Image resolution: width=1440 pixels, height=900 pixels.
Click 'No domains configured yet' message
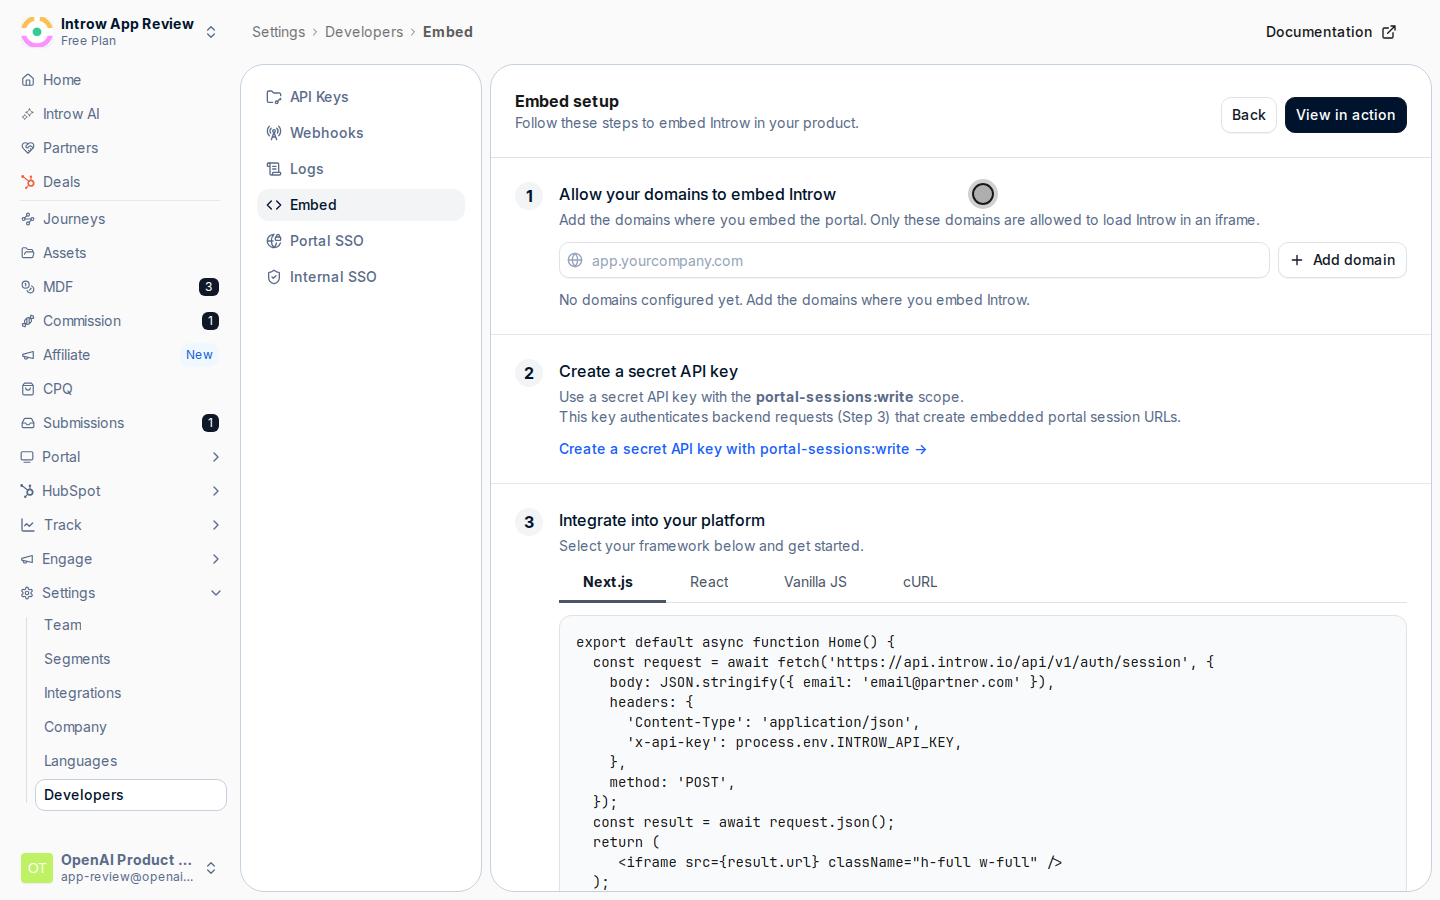(794, 300)
